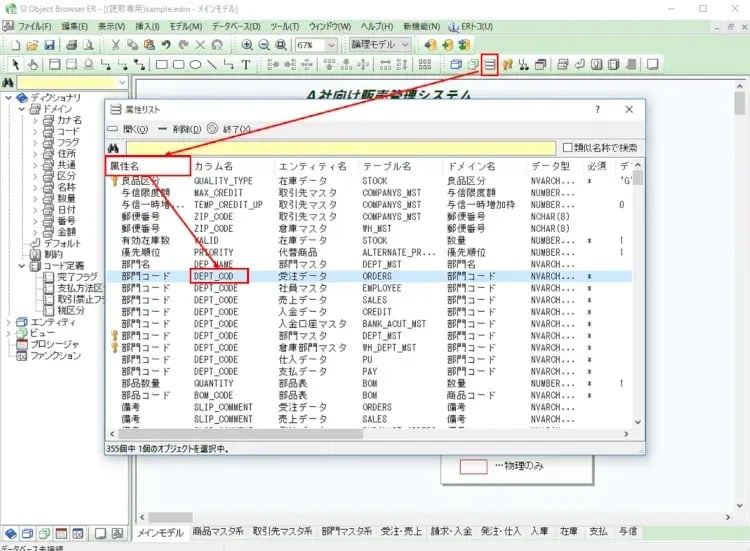Click the Delete X toolbar icon
Image resolution: width=750 pixels, height=551 pixels.
coord(199,45)
